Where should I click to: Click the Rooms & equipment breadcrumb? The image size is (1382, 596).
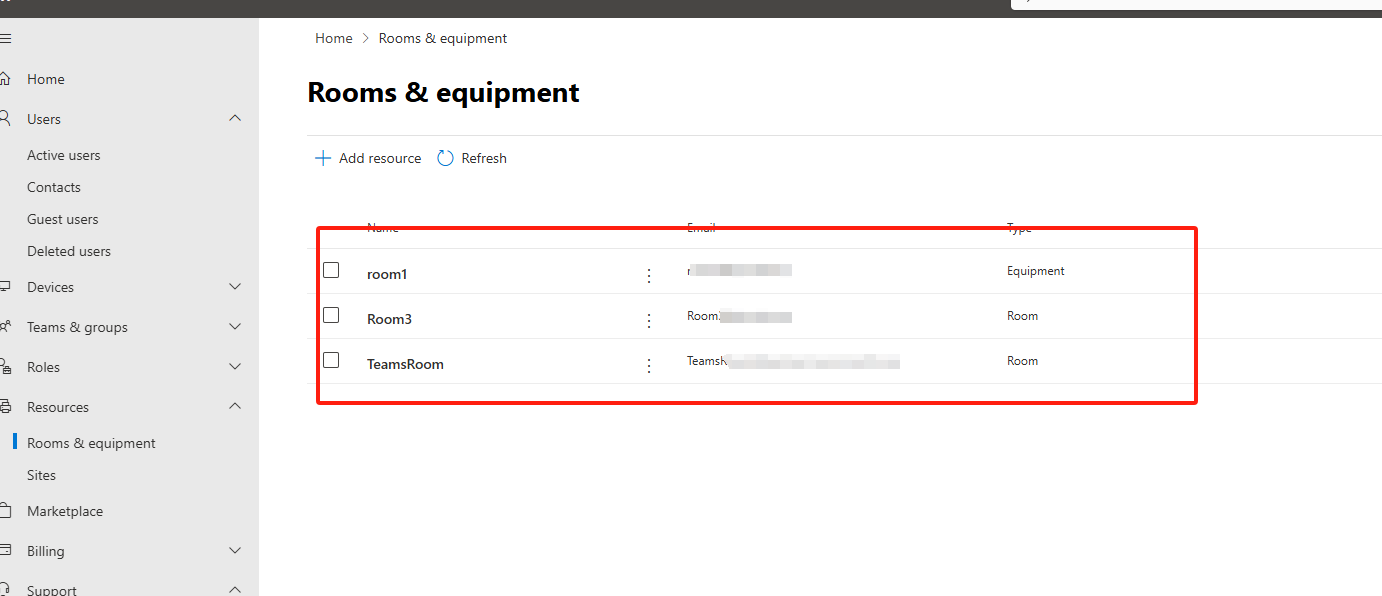[443, 38]
